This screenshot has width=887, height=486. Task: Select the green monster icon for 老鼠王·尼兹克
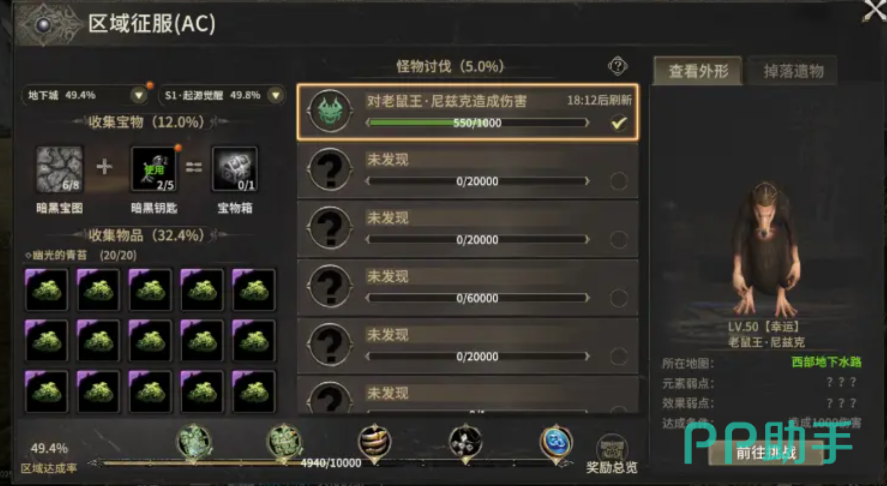(330, 111)
